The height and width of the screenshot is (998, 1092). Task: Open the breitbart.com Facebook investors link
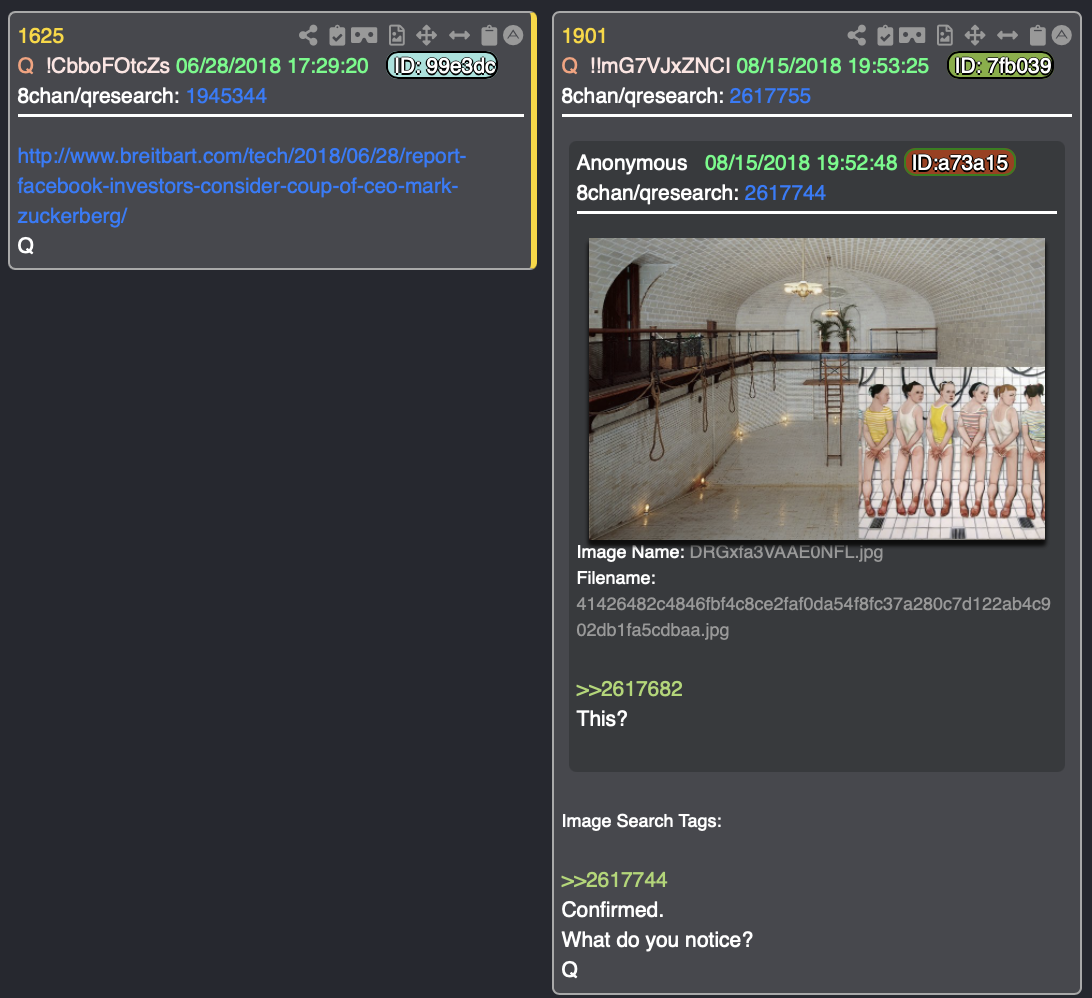242,186
